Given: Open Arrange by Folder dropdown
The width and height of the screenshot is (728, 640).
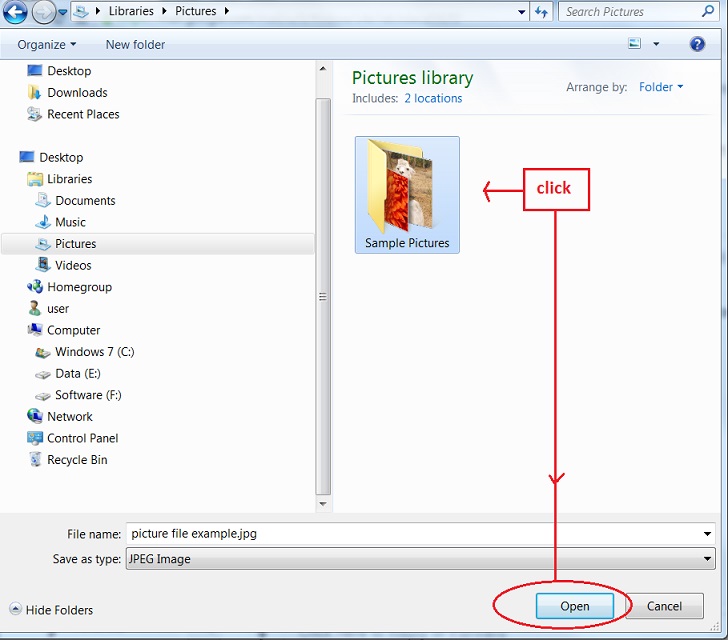Looking at the screenshot, I should coord(661,87).
